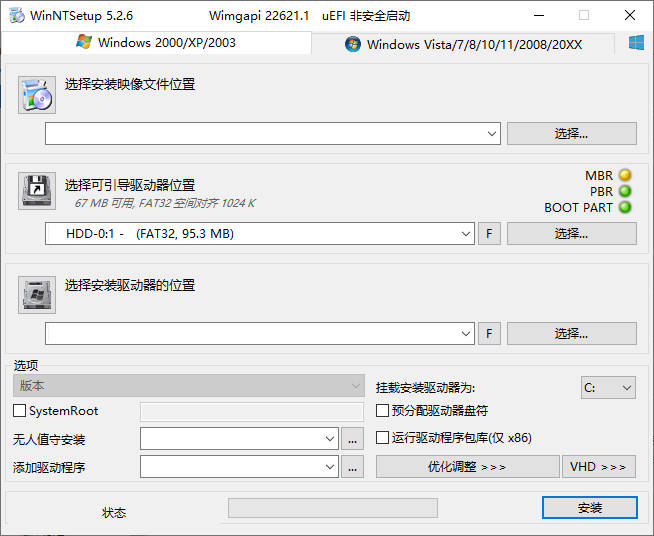Image resolution: width=654 pixels, height=536 pixels.
Task: Switch to Windows Vista/7/8/10/11/2008/20XX tab
Action: pyautogui.click(x=463, y=44)
